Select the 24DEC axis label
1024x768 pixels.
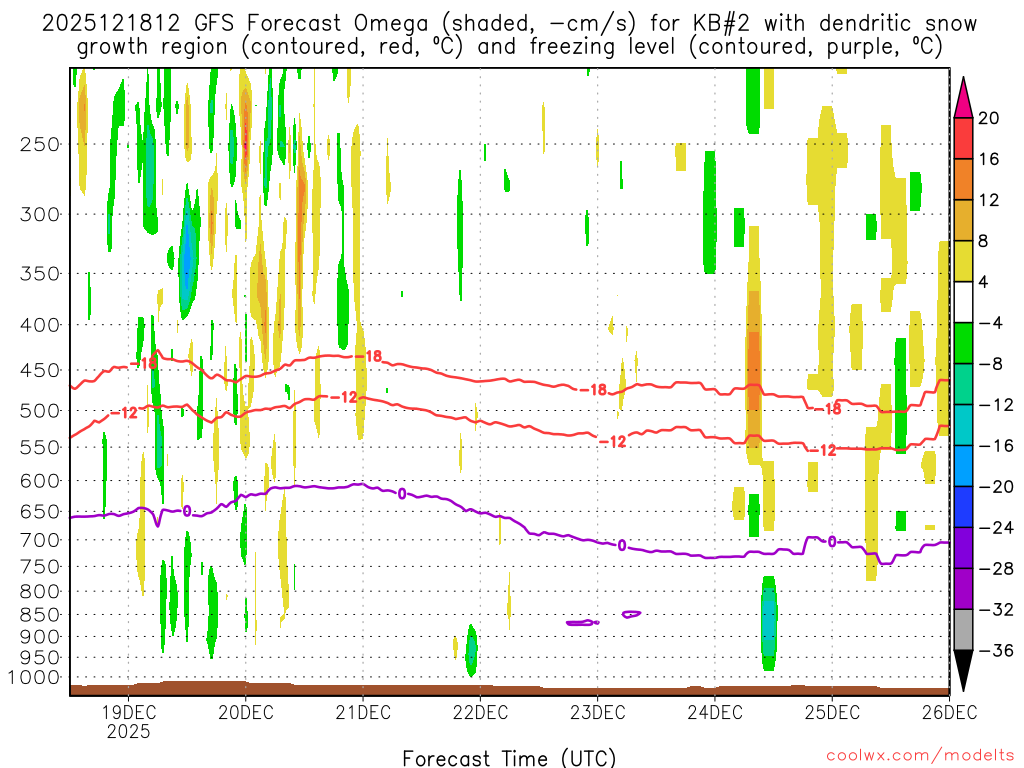(x=714, y=712)
